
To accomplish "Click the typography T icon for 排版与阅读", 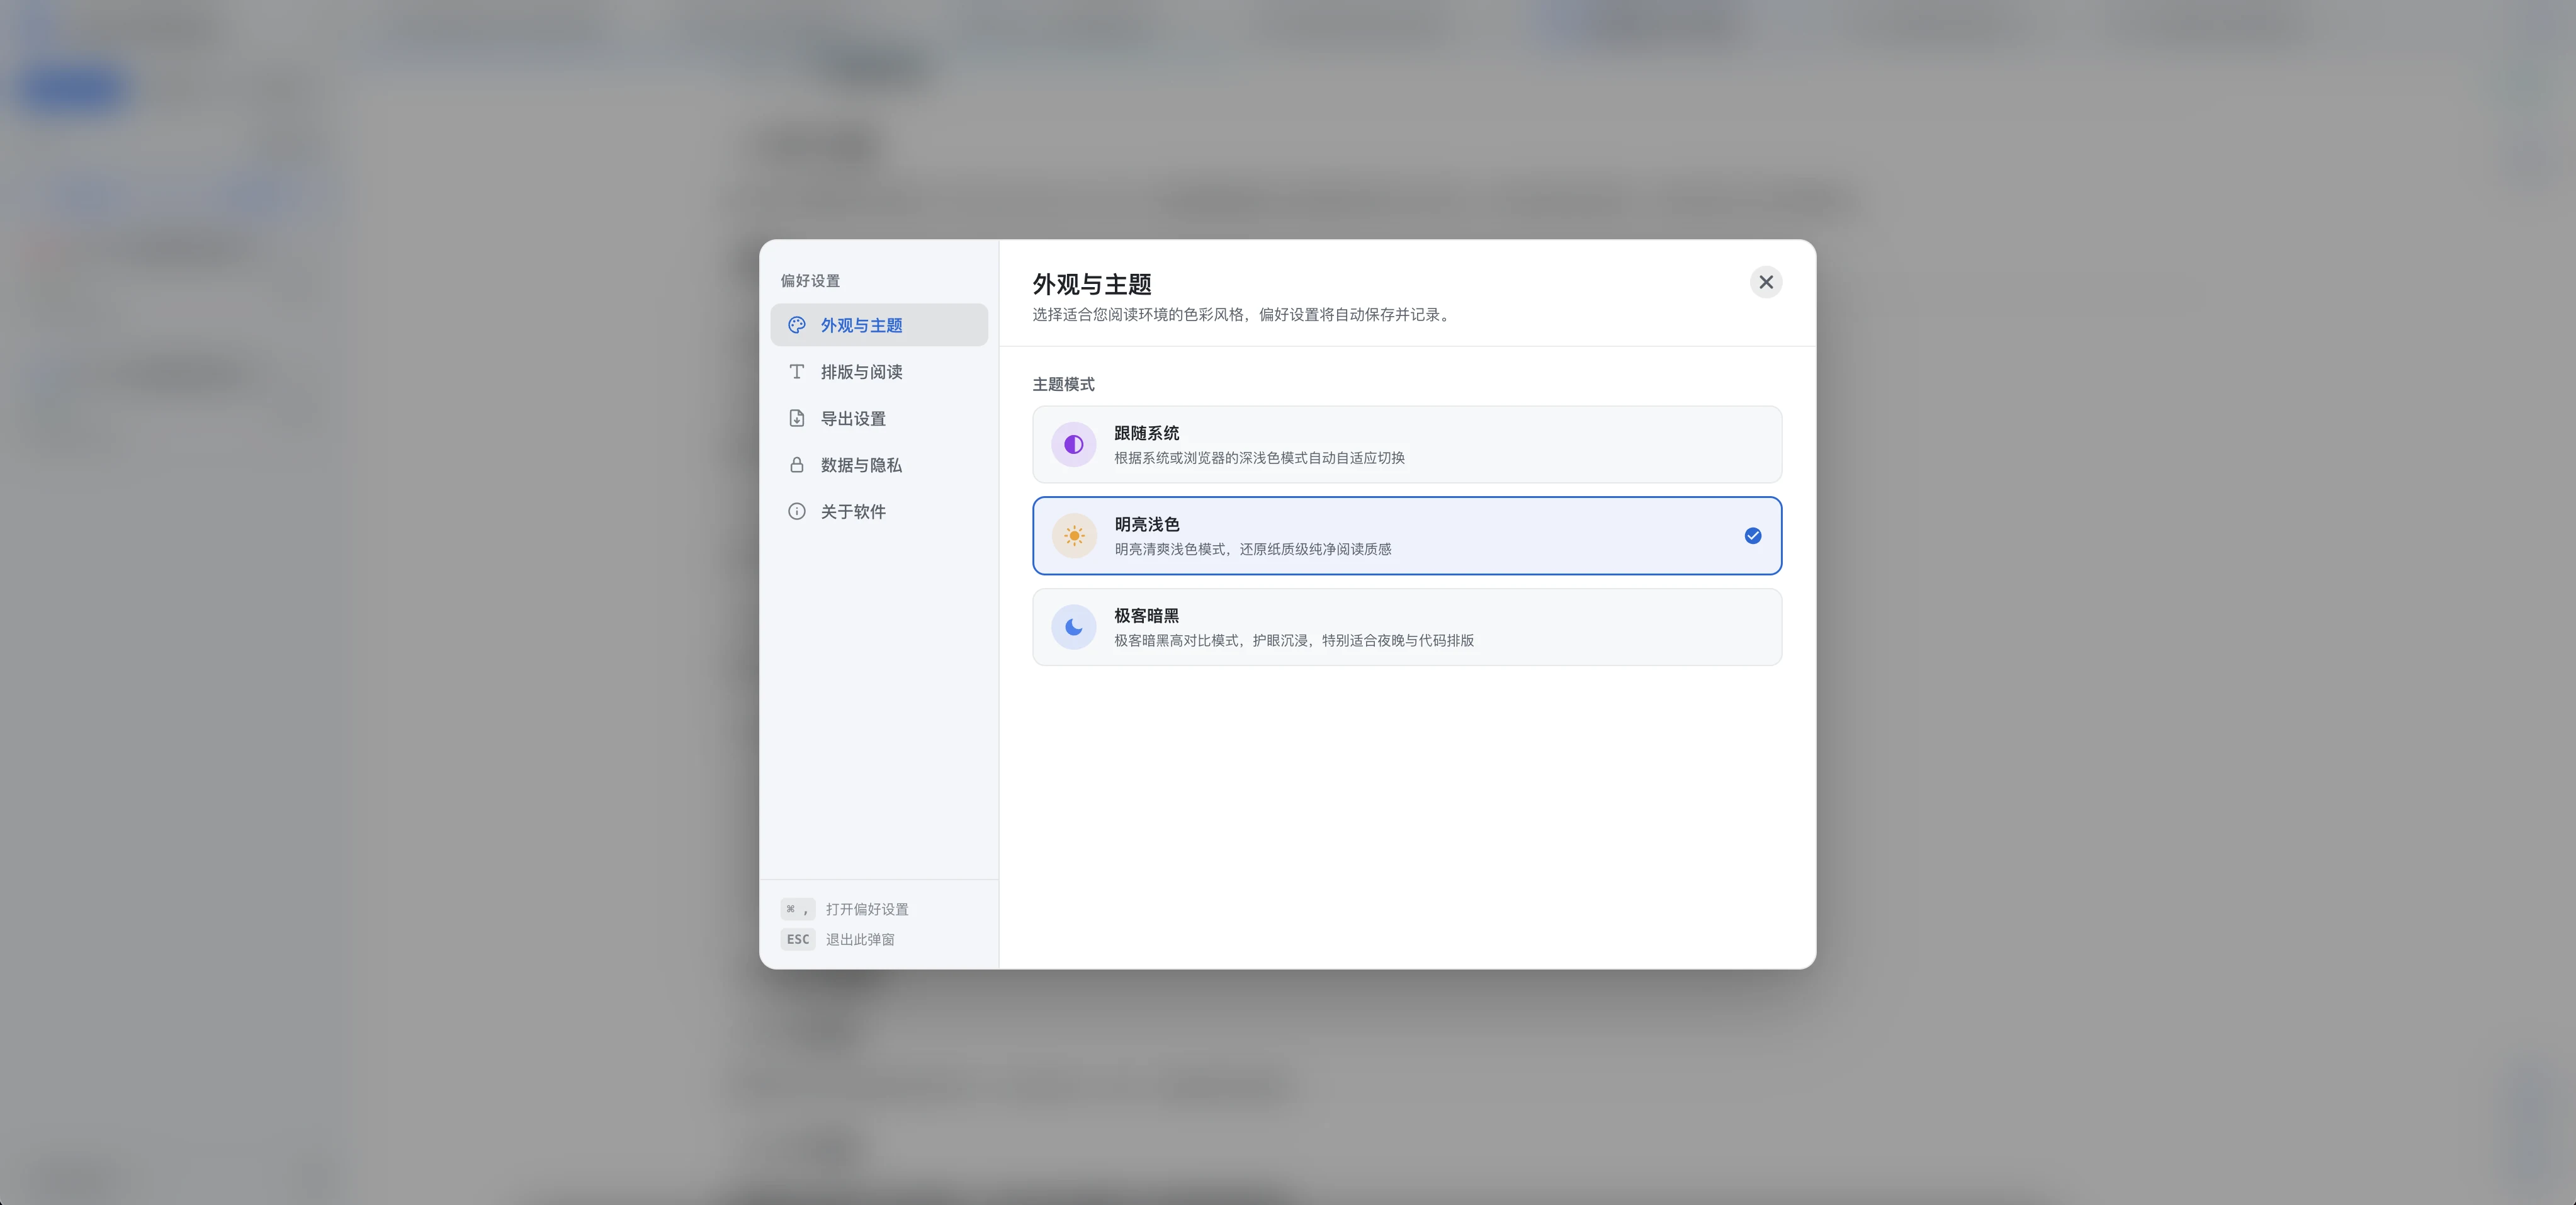I will [796, 372].
